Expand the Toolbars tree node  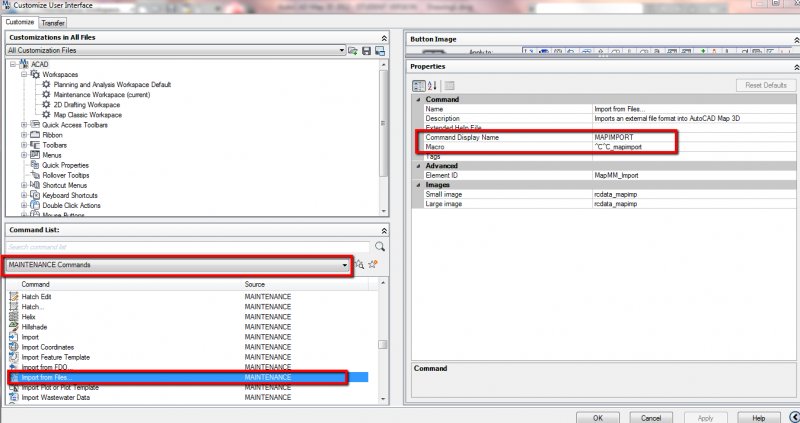point(24,145)
